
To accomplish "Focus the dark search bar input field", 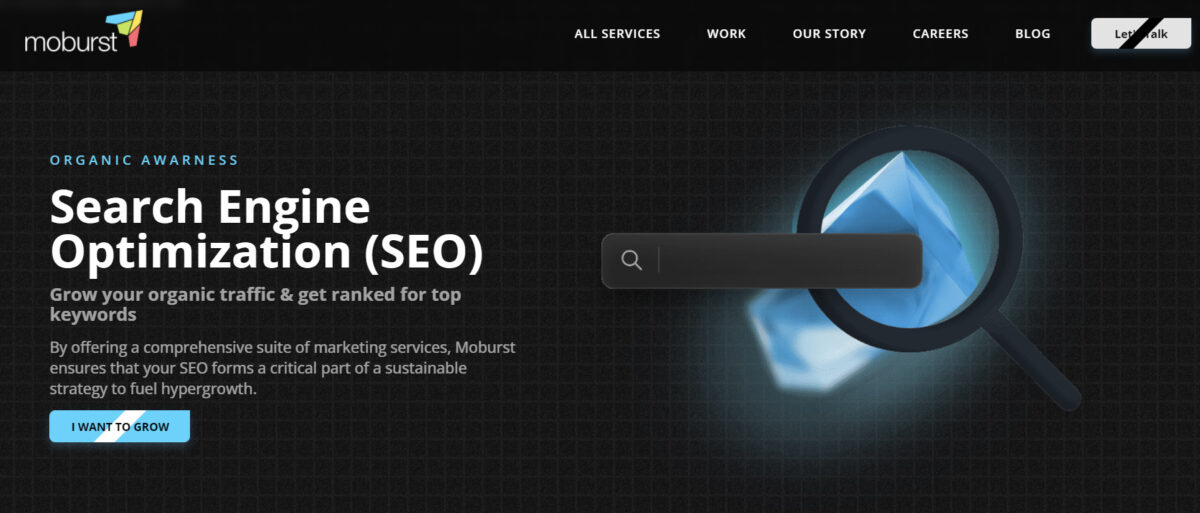I will [761, 260].
